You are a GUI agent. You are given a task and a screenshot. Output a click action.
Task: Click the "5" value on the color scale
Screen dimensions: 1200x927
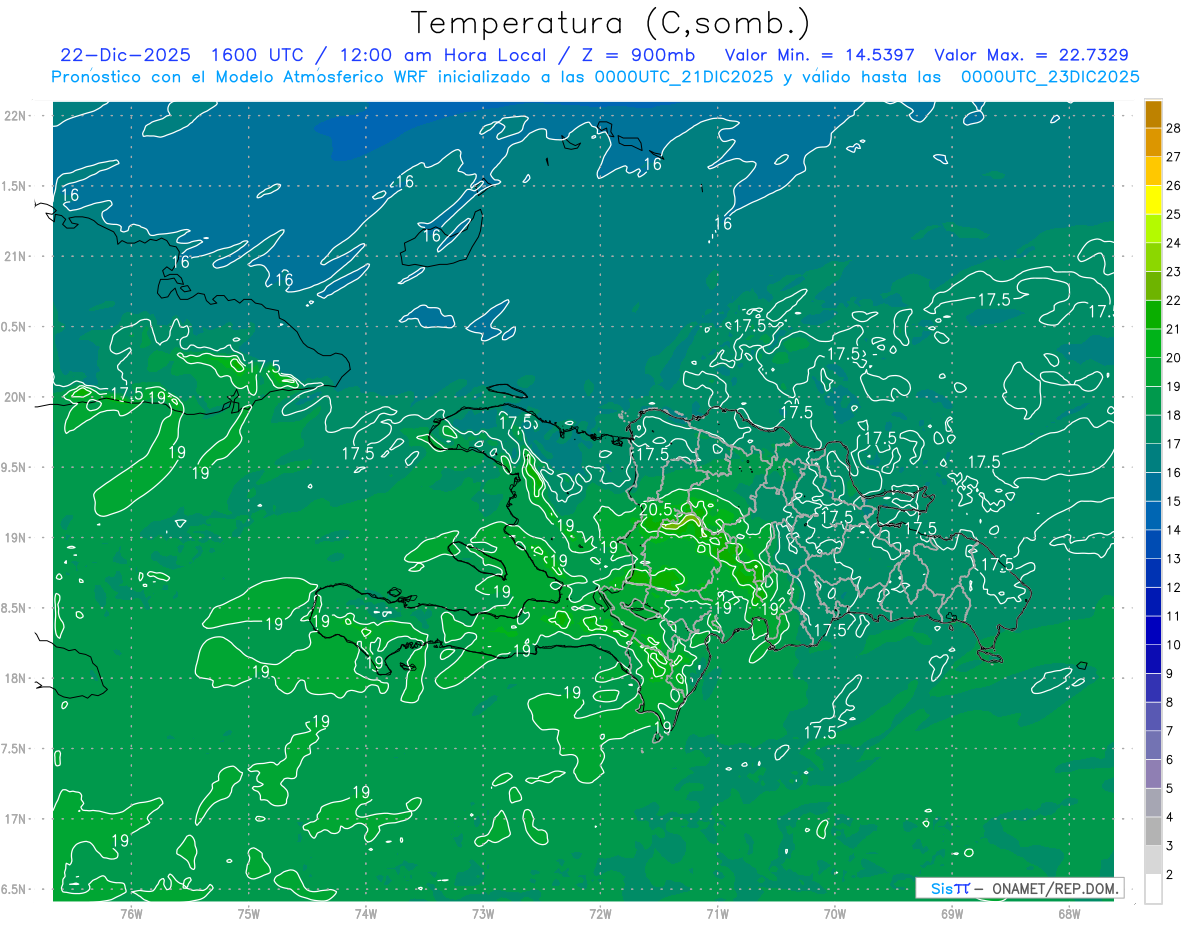(x=1170, y=789)
